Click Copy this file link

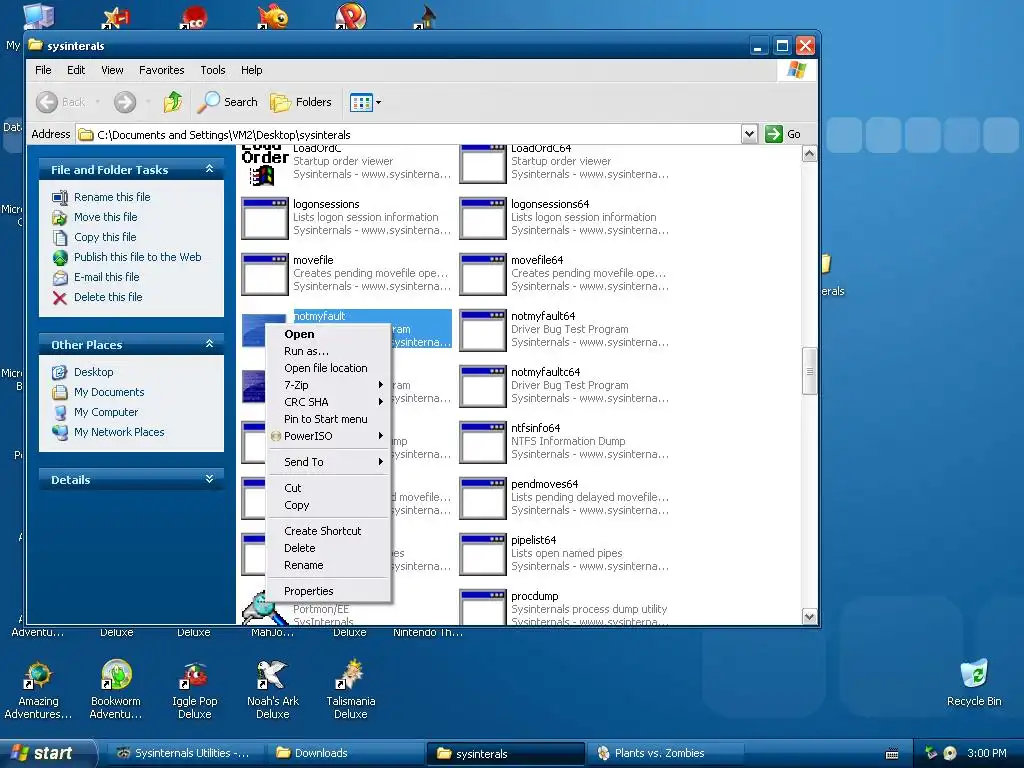[x=104, y=237]
